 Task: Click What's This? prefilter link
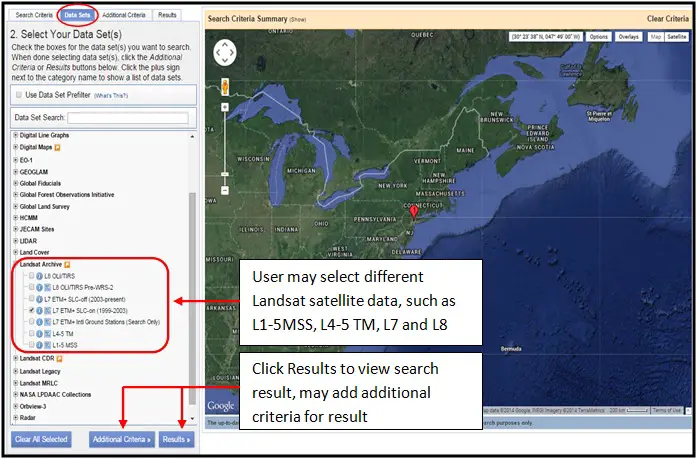111,96
